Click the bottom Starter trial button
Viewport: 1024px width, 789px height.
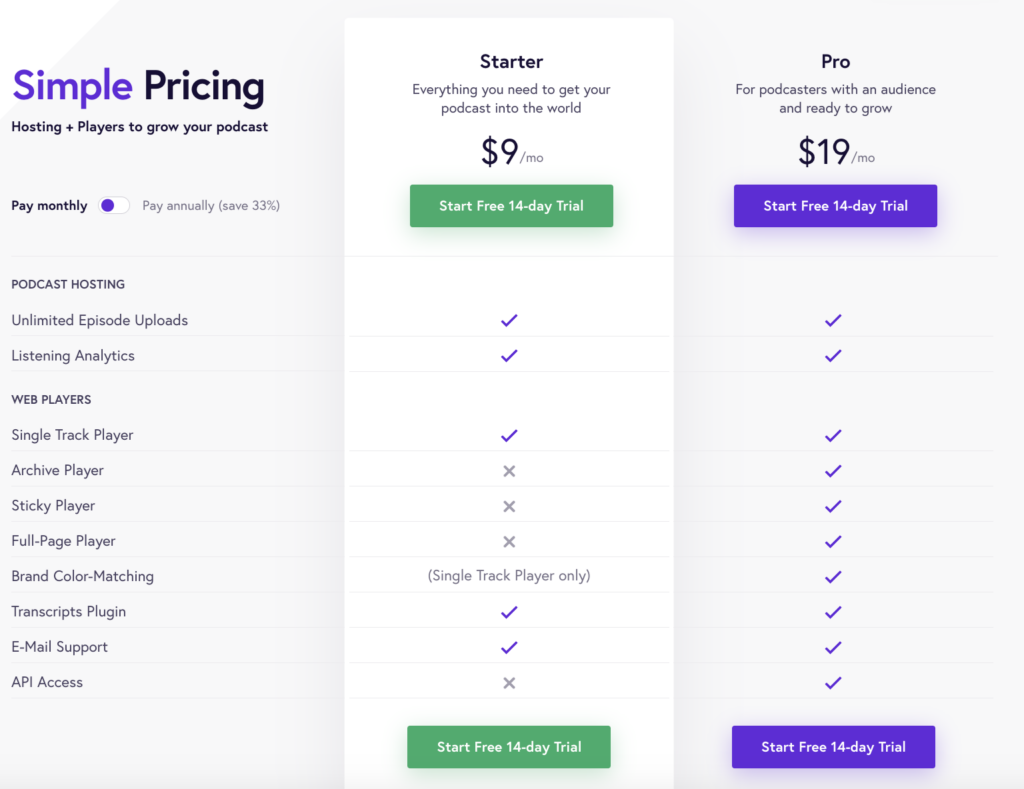(508, 746)
